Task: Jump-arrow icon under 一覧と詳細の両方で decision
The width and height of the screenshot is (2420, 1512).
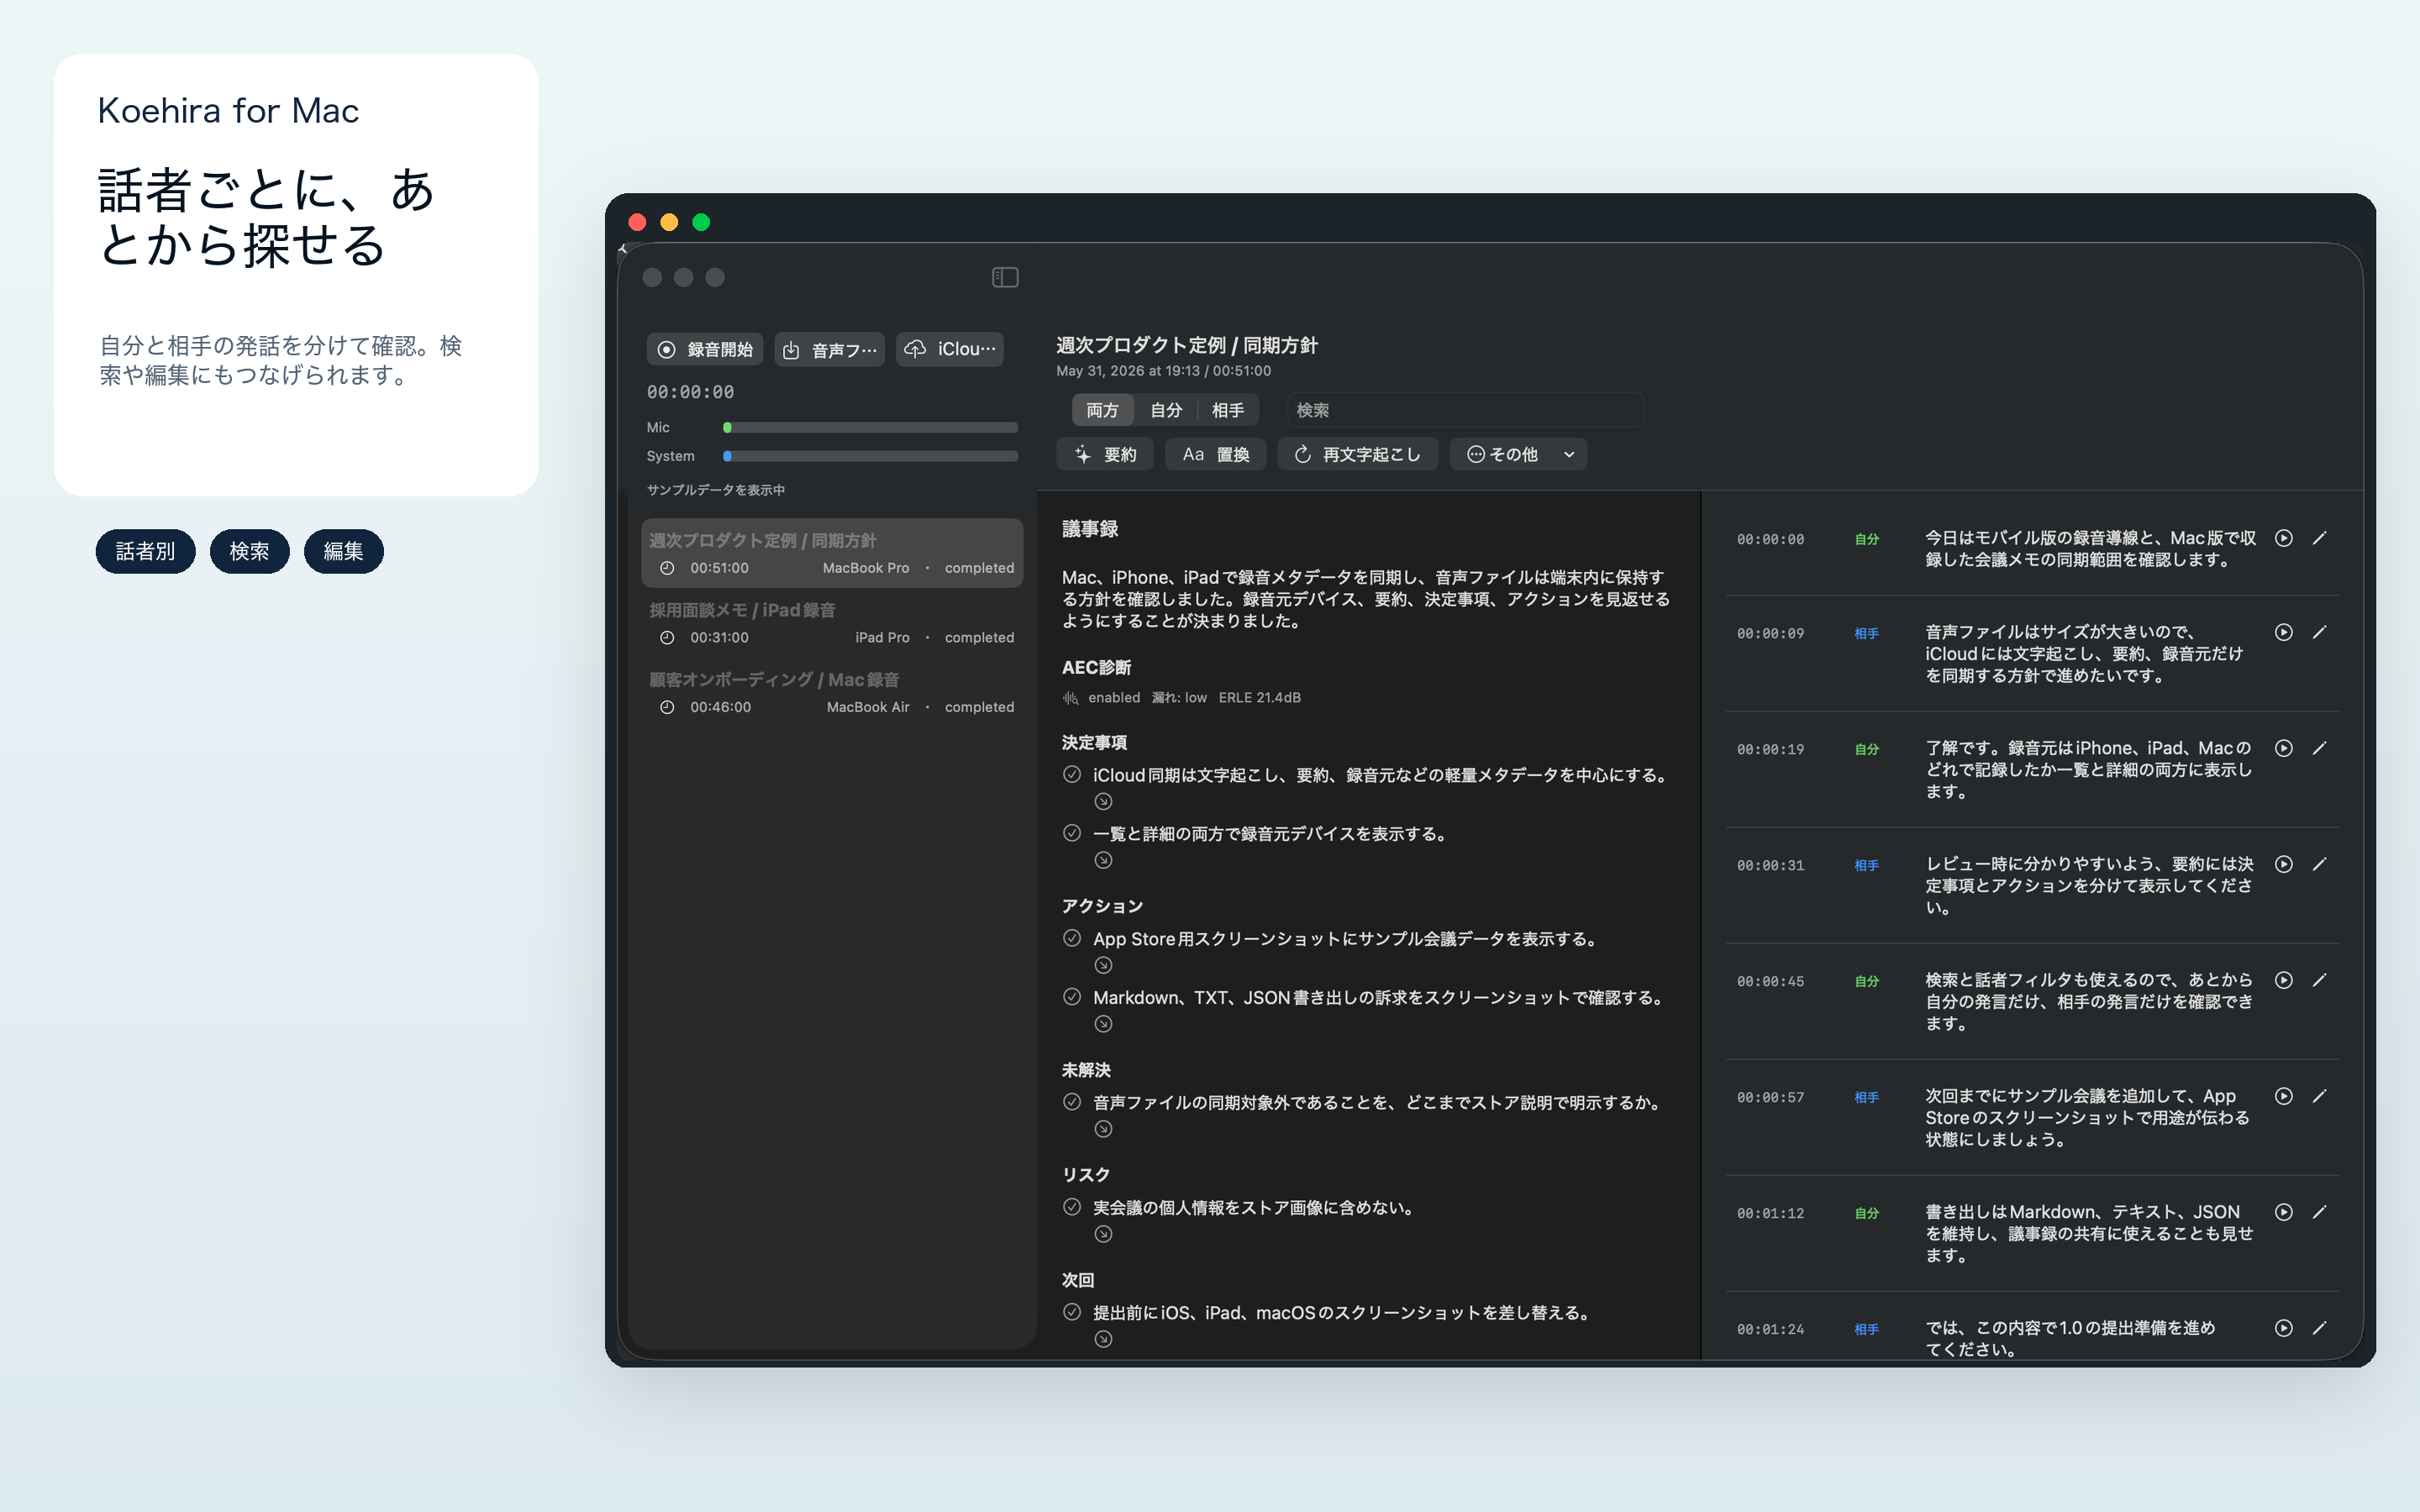Action: pyautogui.click(x=1103, y=861)
